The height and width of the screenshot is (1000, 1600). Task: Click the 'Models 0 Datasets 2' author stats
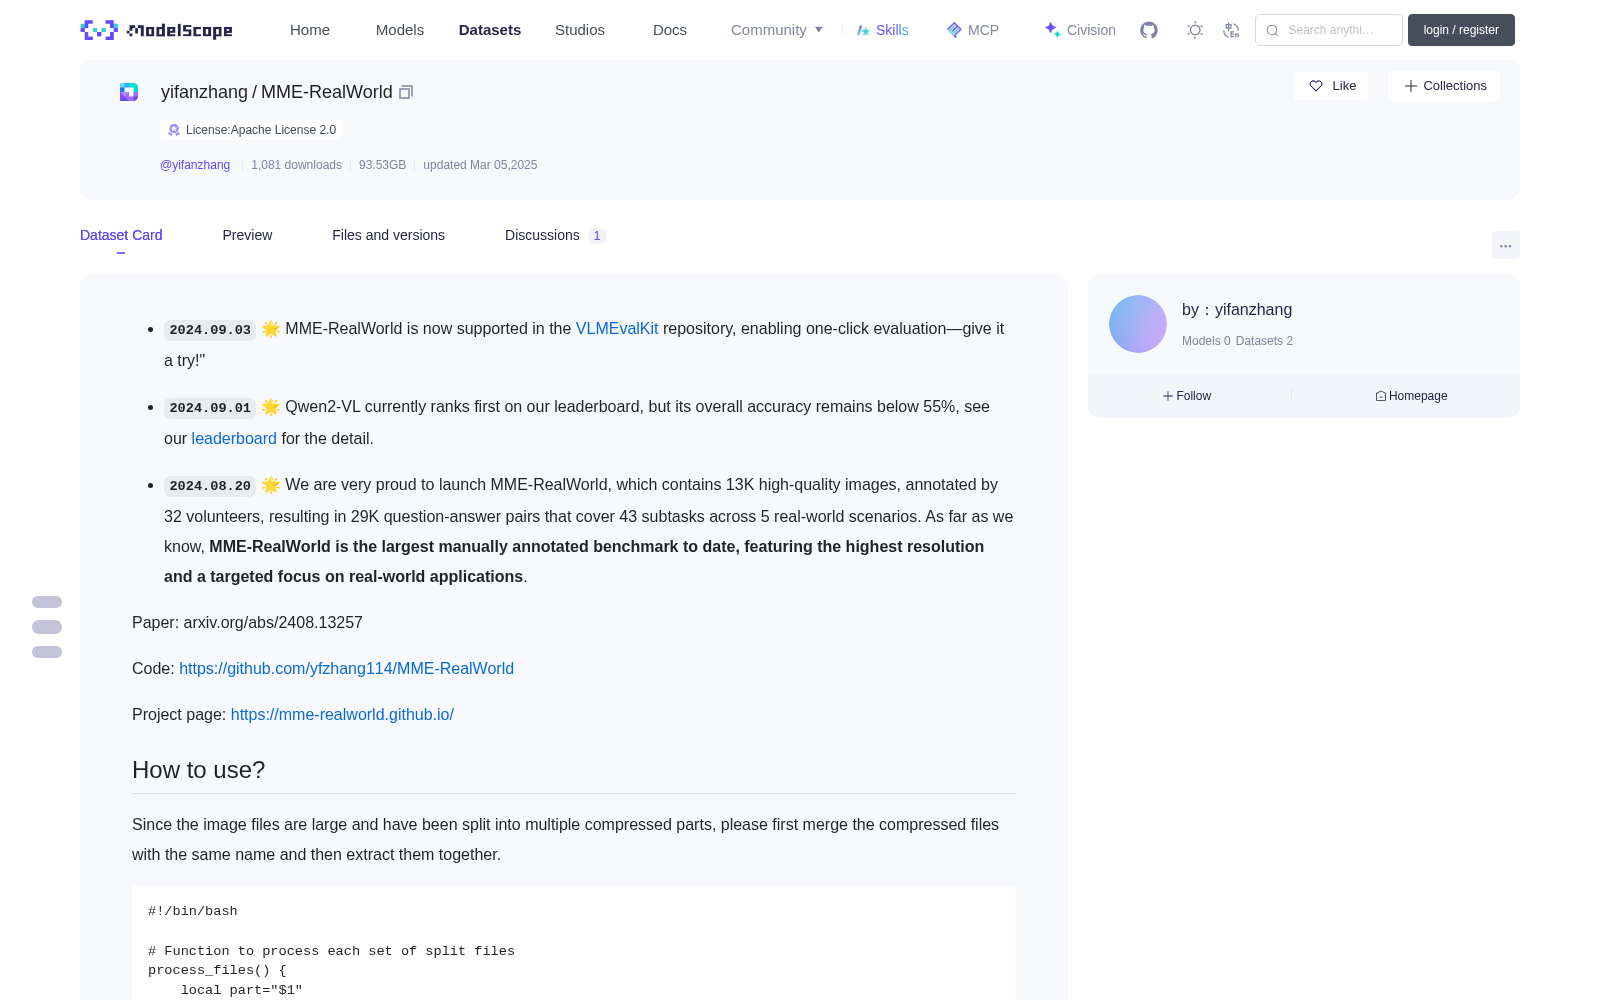point(1237,341)
